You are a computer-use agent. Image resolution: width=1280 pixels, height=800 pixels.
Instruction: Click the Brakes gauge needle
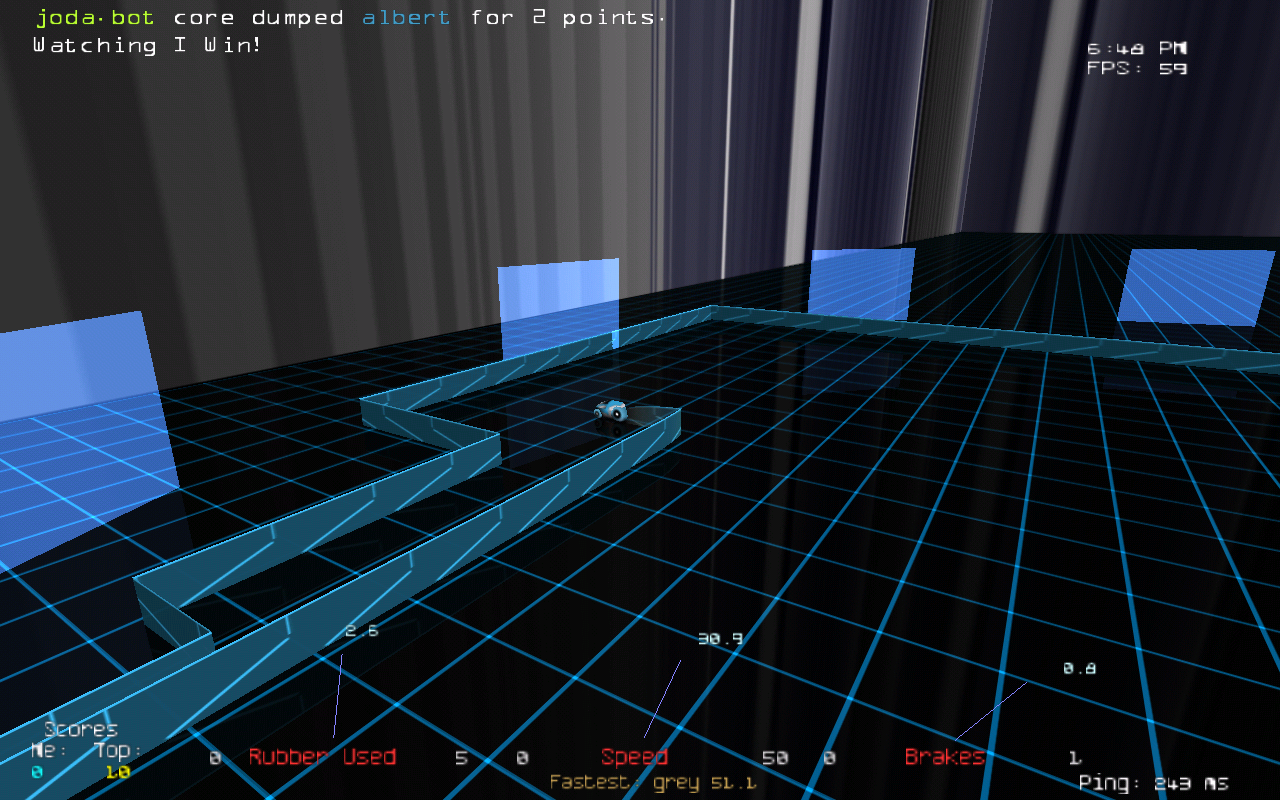(x=990, y=711)
